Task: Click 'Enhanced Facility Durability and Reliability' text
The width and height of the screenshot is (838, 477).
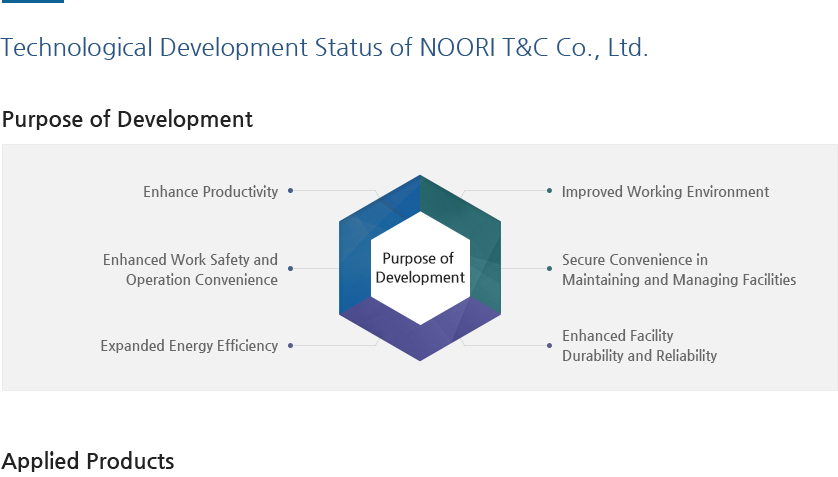Action: coord(639,346)
